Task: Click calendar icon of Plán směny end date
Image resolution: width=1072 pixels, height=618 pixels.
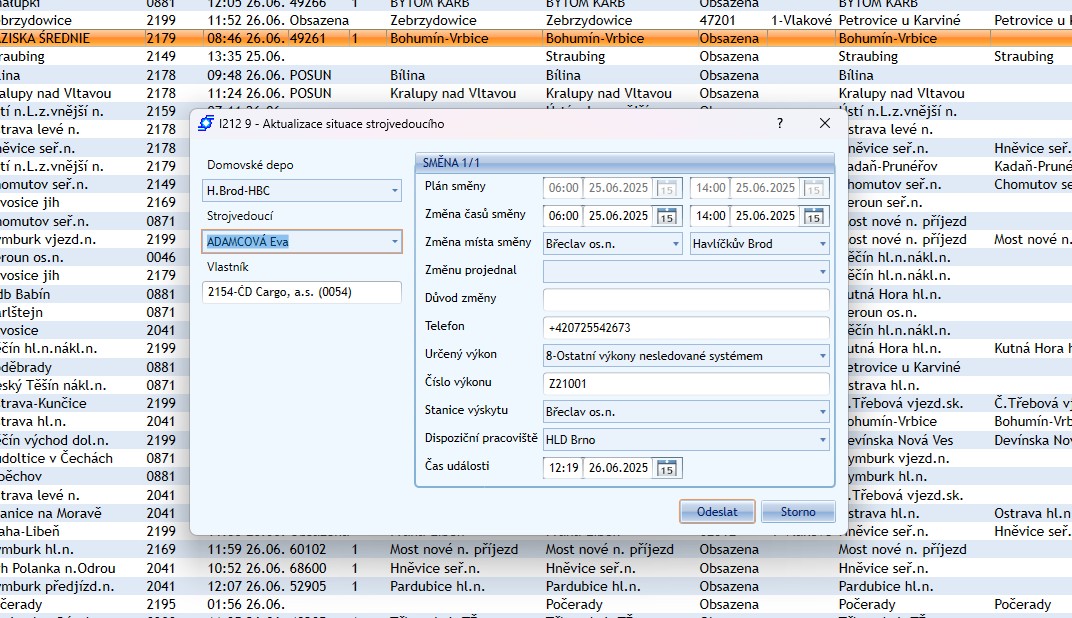Action: coord(816,188)
